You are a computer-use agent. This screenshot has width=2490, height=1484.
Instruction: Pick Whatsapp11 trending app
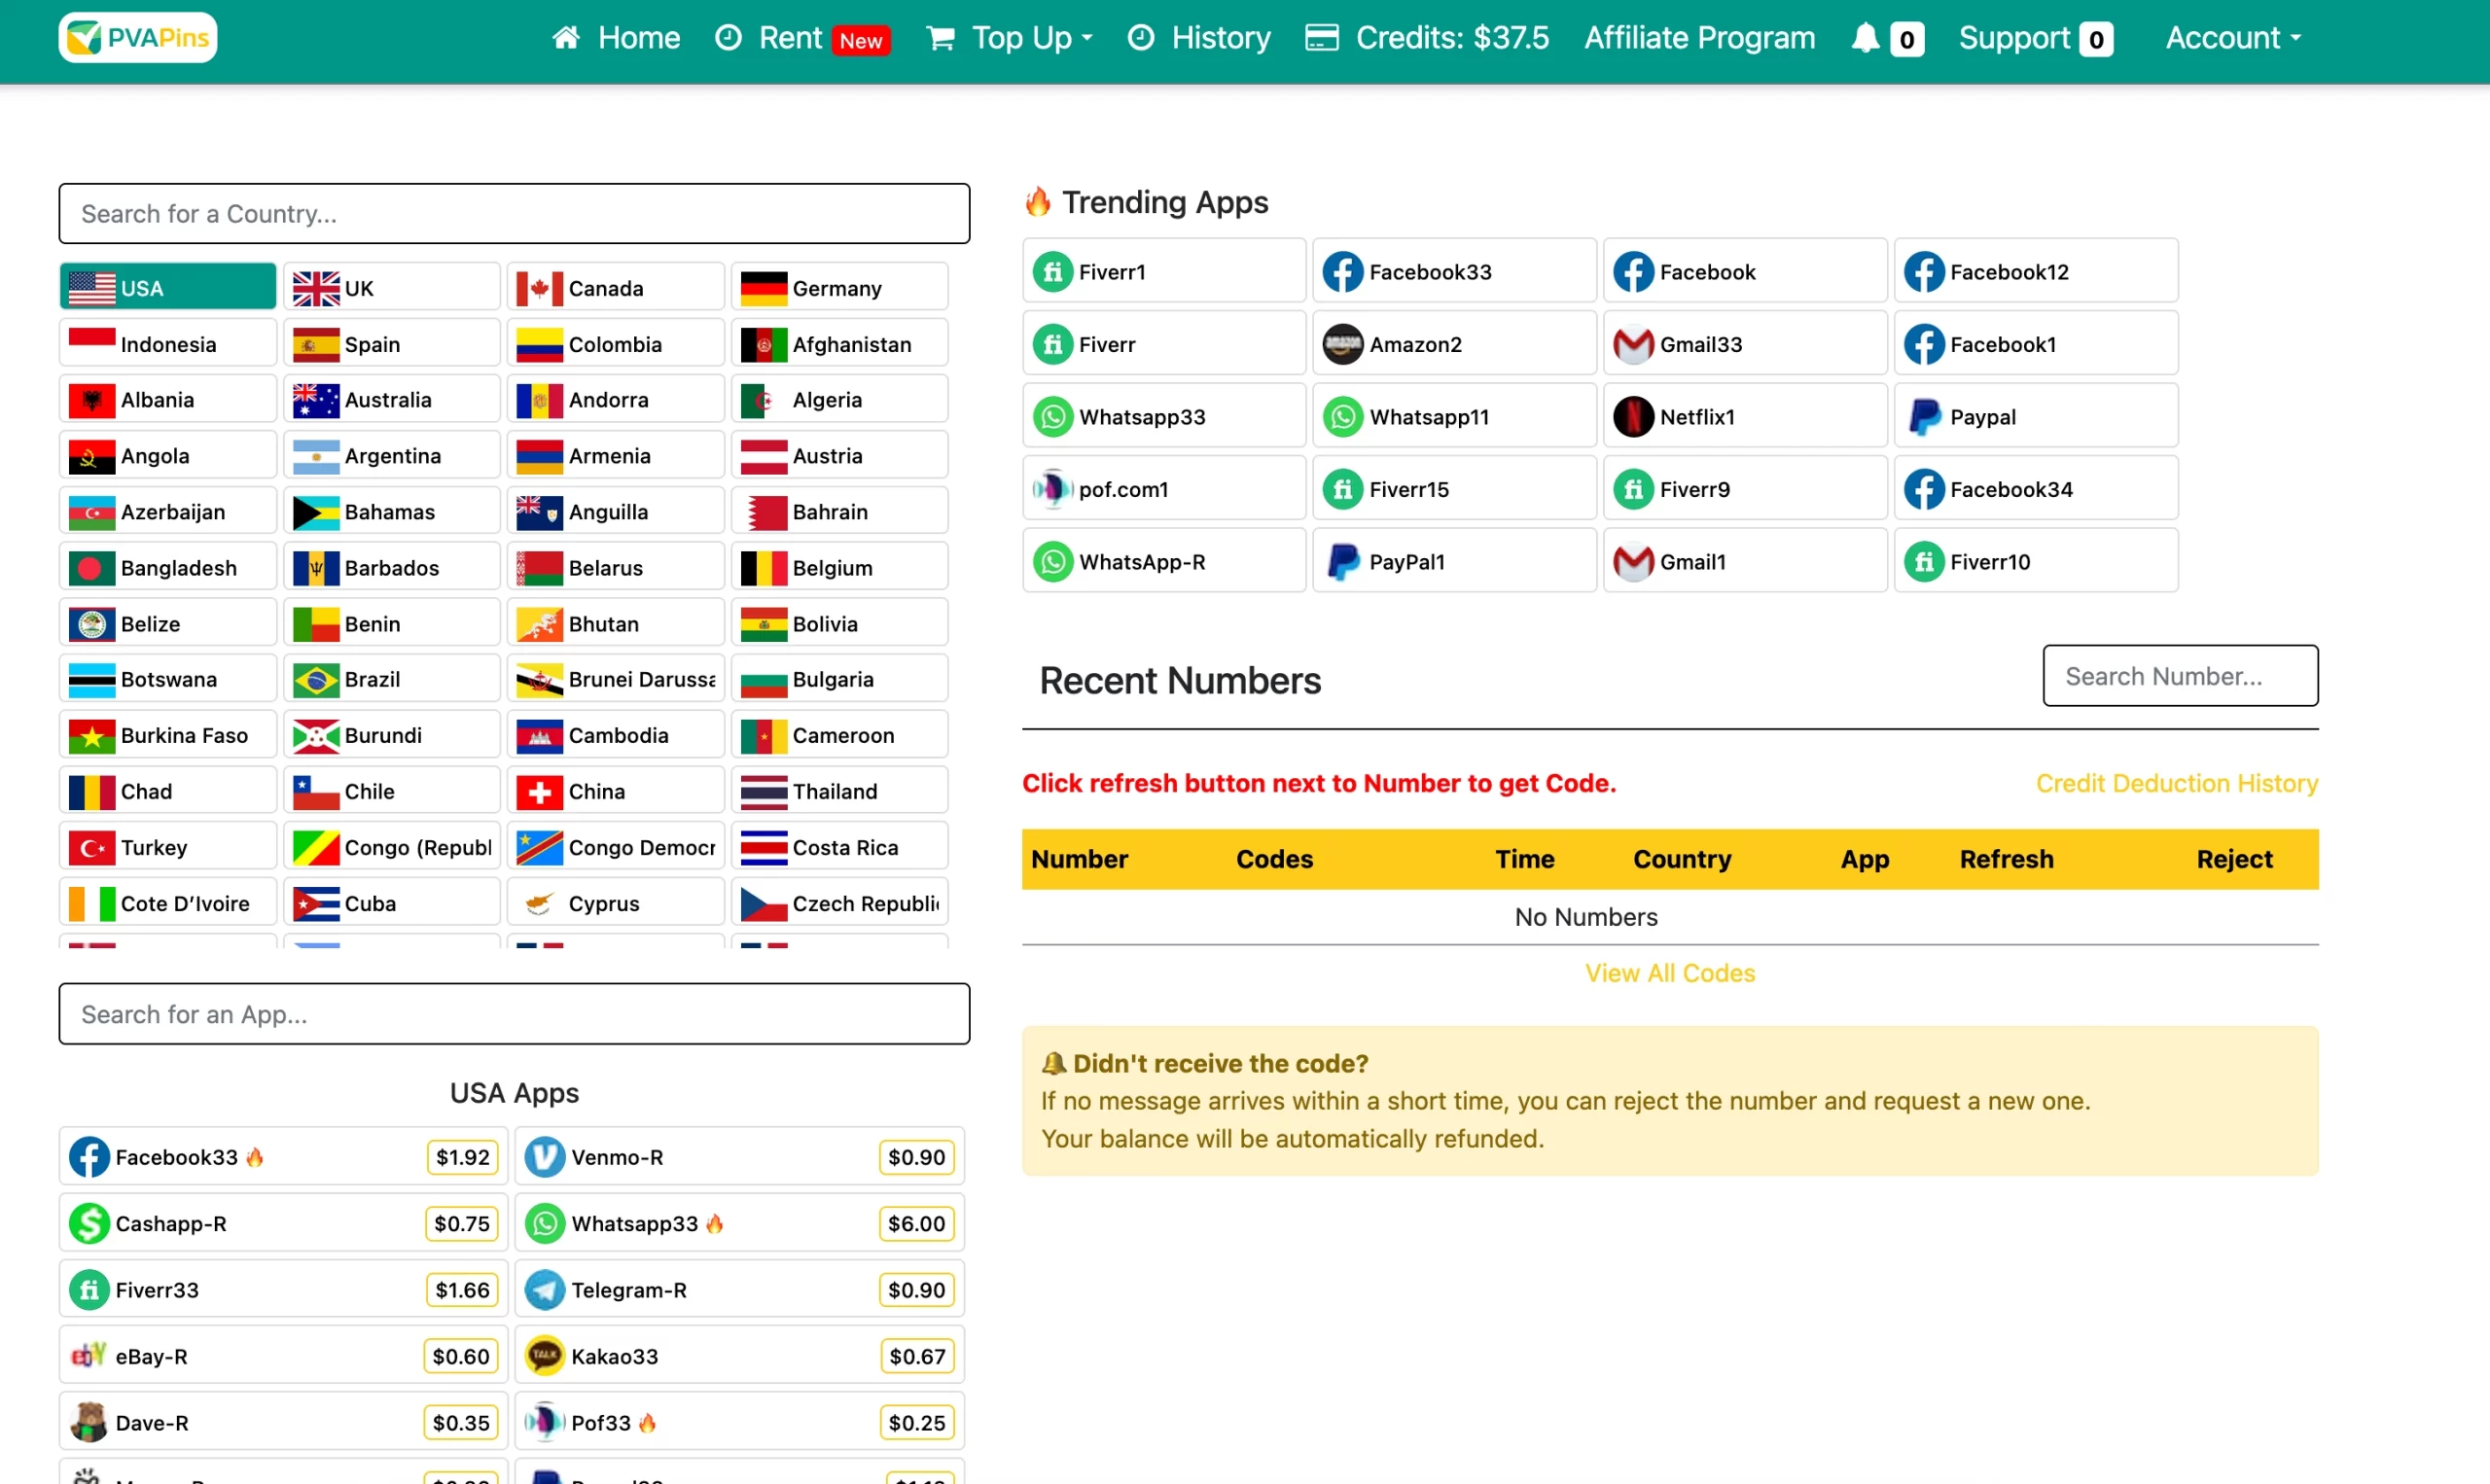coord(1454,416)
